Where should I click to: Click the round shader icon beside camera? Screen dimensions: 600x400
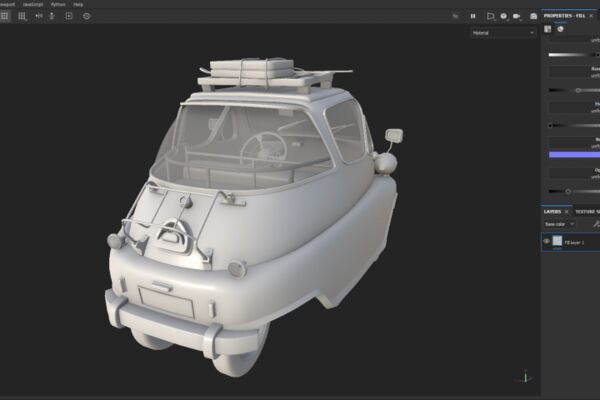pyautogui.click(x=504, y=16)
